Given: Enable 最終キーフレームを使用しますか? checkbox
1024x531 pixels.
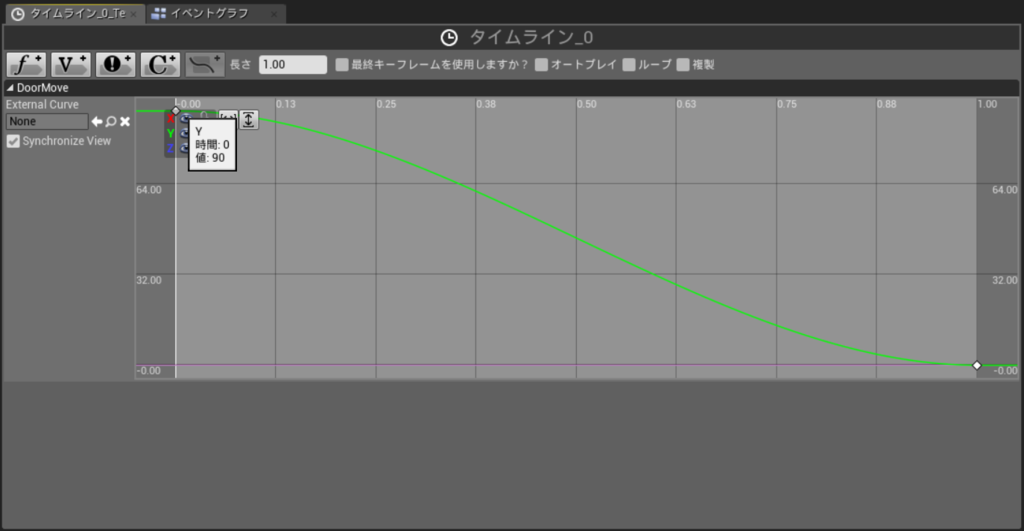Looking at the screenshot, I should [342, 65].
